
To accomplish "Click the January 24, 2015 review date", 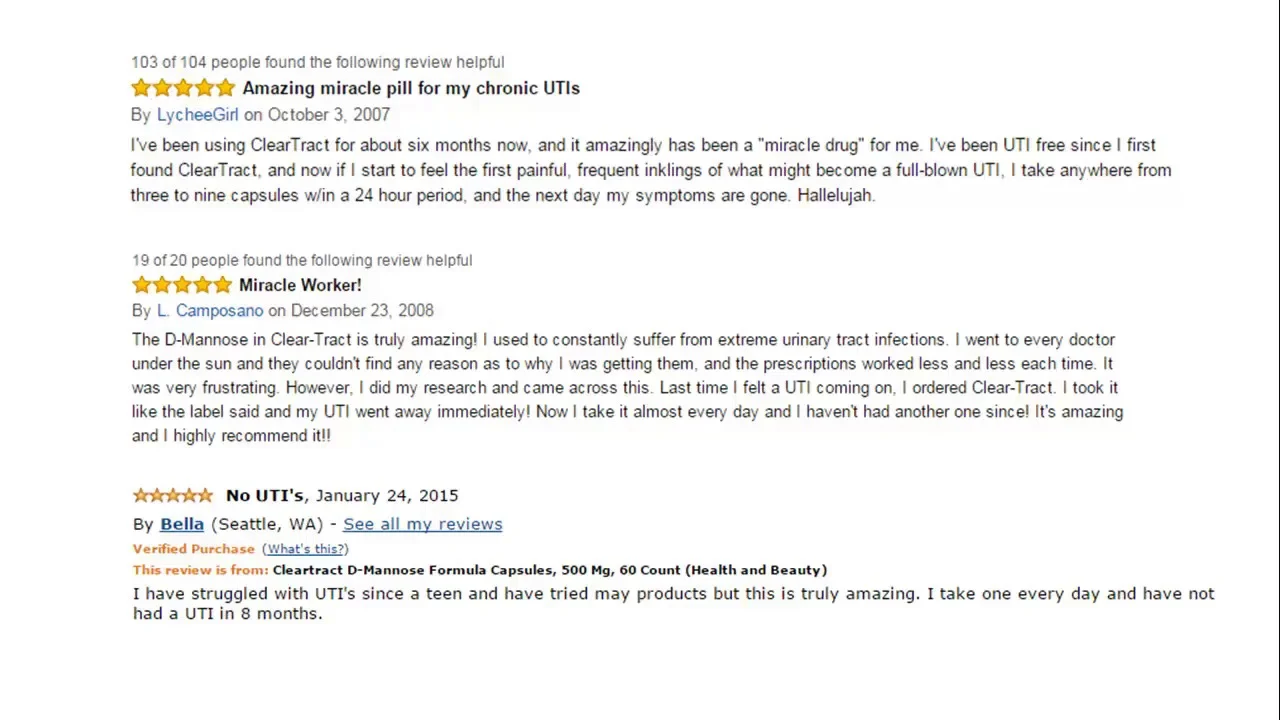I will pos(387,495).
